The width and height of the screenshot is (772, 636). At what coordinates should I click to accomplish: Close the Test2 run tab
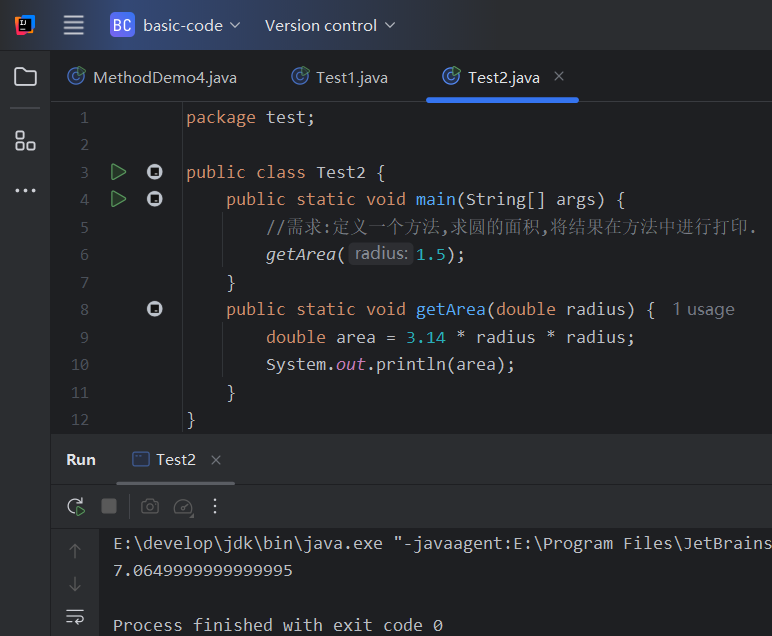[216, 460]
